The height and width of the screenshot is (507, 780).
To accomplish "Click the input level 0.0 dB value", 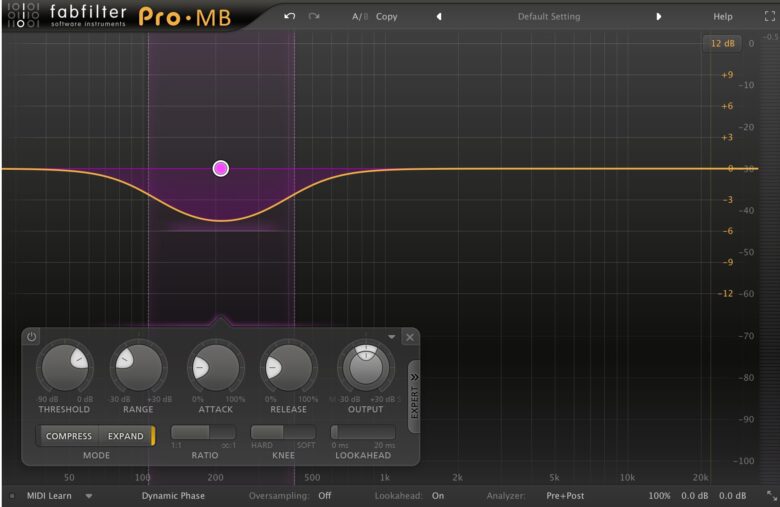I will 694,496.
